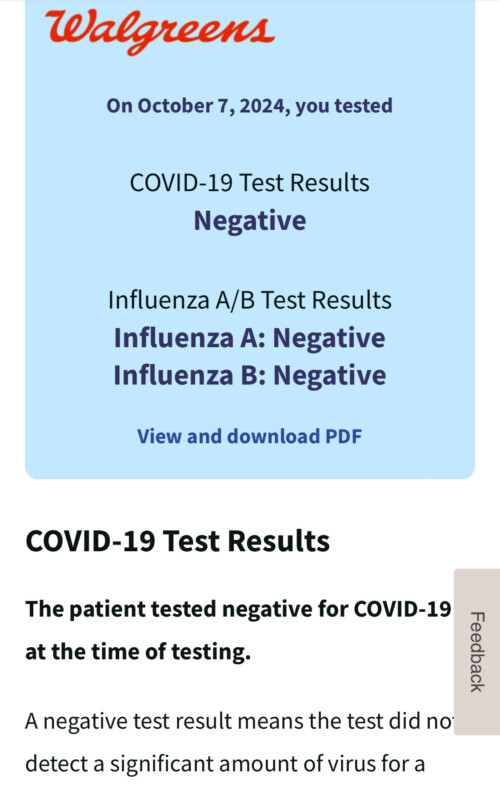The width and height of the screenshot is (500, 790).
Task: Click the Influenza A/B Test Results label
Action: click(249, 300)
